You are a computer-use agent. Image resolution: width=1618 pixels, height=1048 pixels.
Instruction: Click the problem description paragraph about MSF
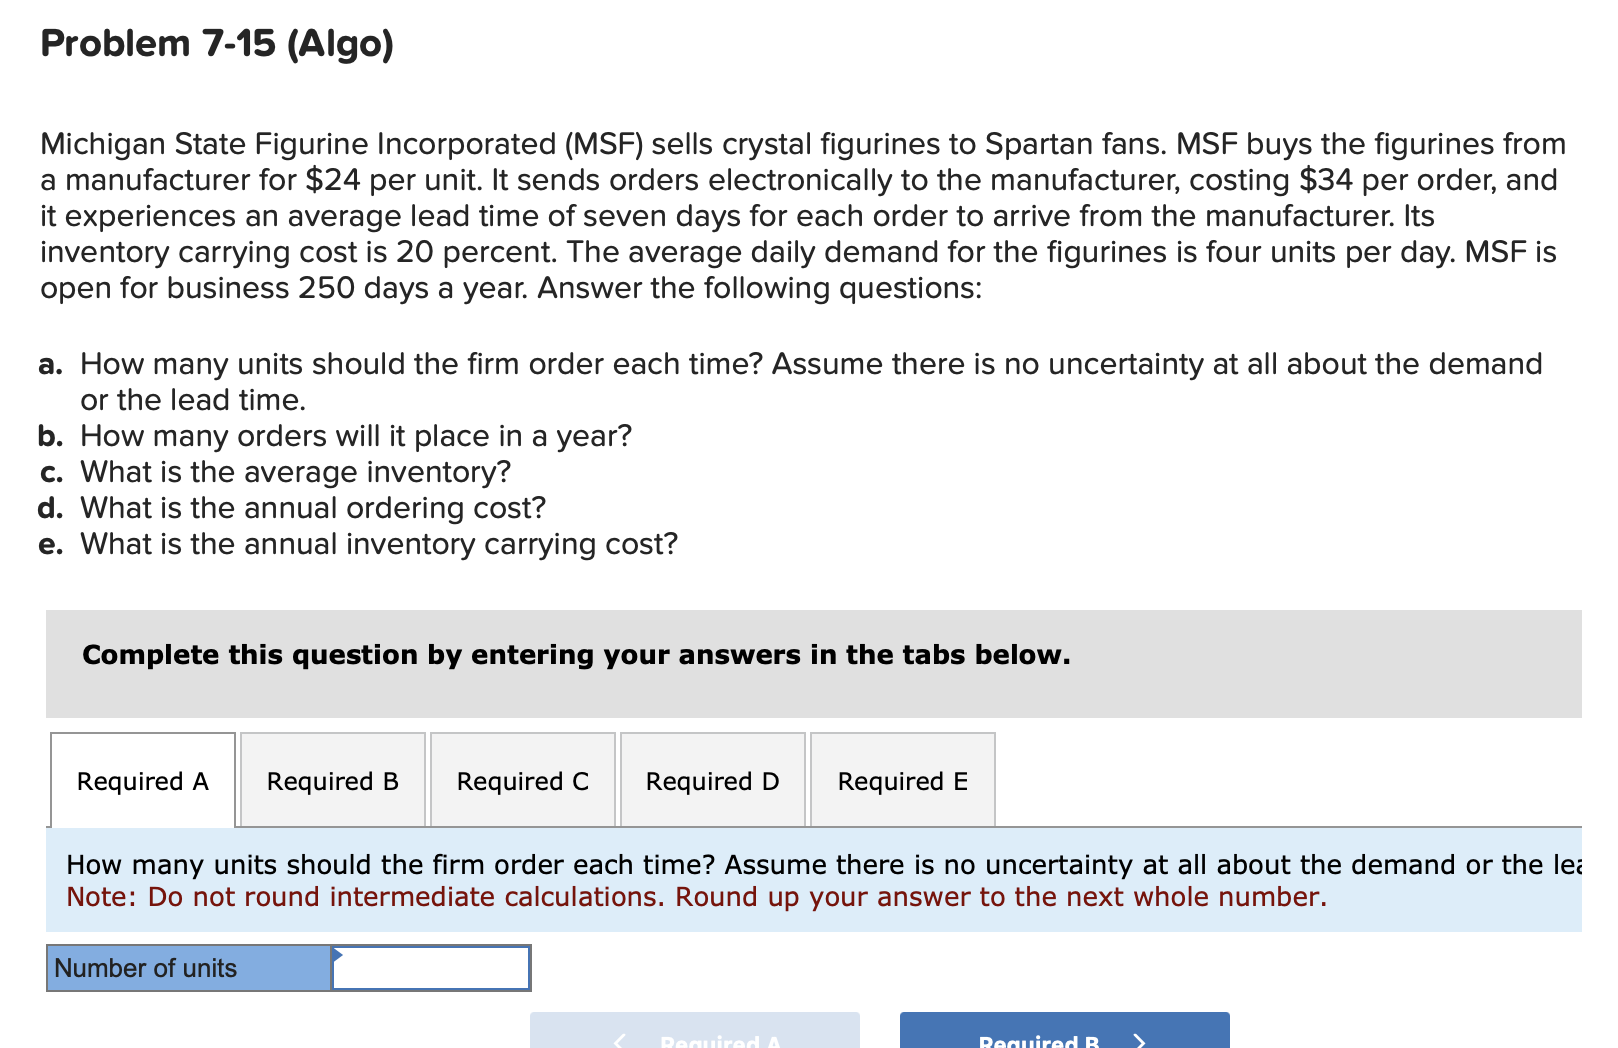point(800,216)
